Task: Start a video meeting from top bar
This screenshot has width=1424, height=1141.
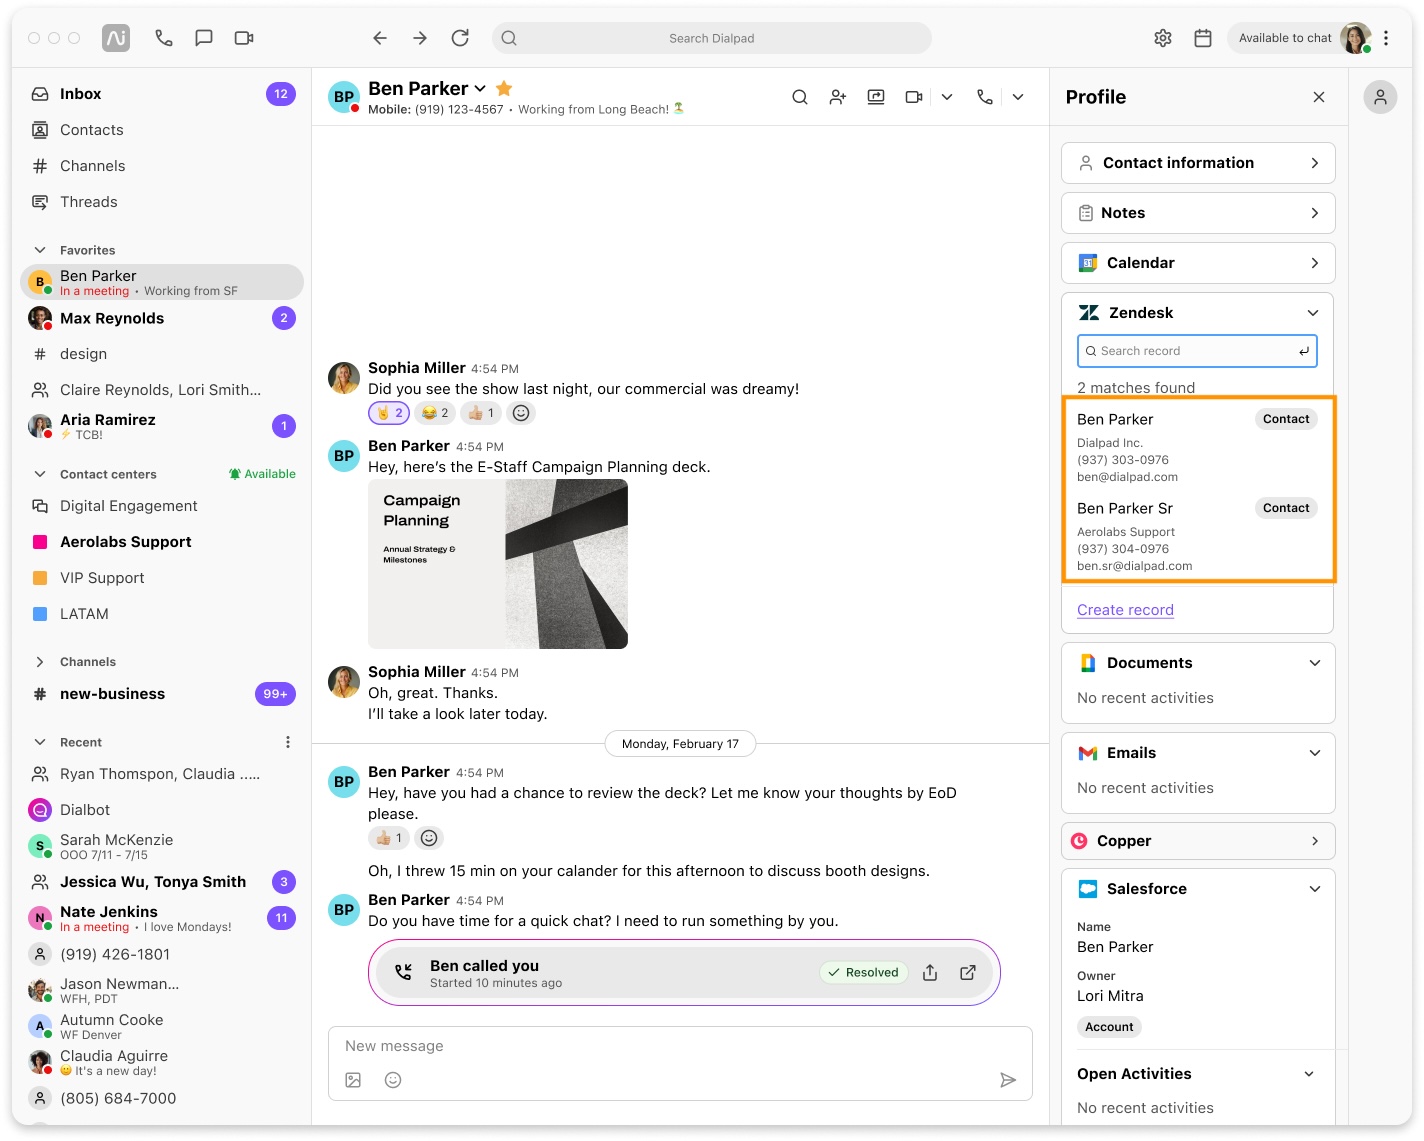Action: (x=244, y=38)
